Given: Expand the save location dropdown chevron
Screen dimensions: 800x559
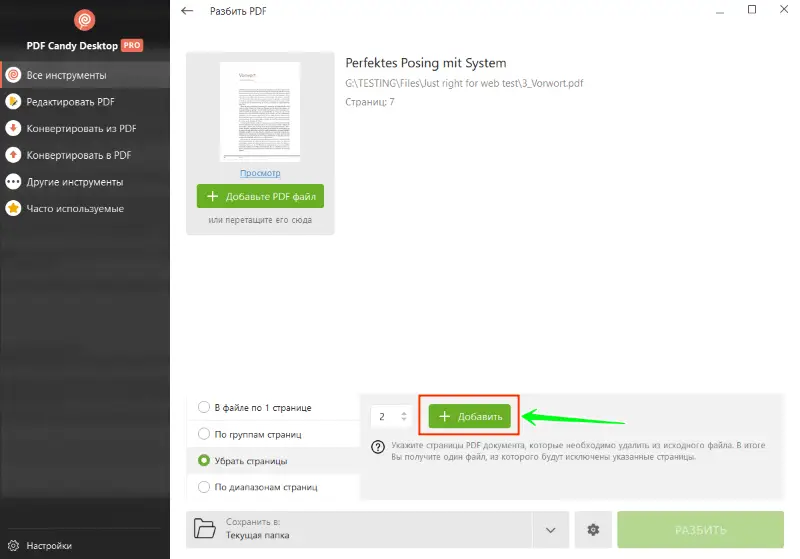Looking at the screenshot, I should click(551, 530).
